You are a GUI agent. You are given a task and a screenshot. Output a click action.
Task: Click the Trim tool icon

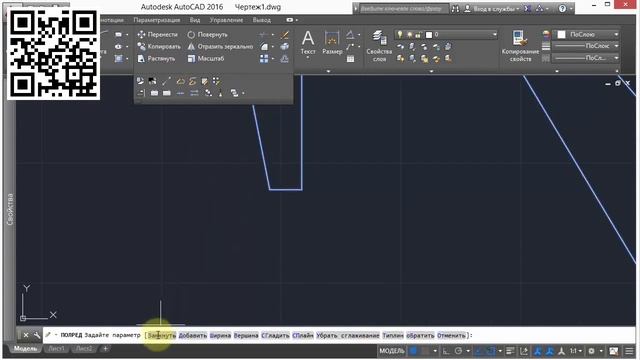(264, 35)
